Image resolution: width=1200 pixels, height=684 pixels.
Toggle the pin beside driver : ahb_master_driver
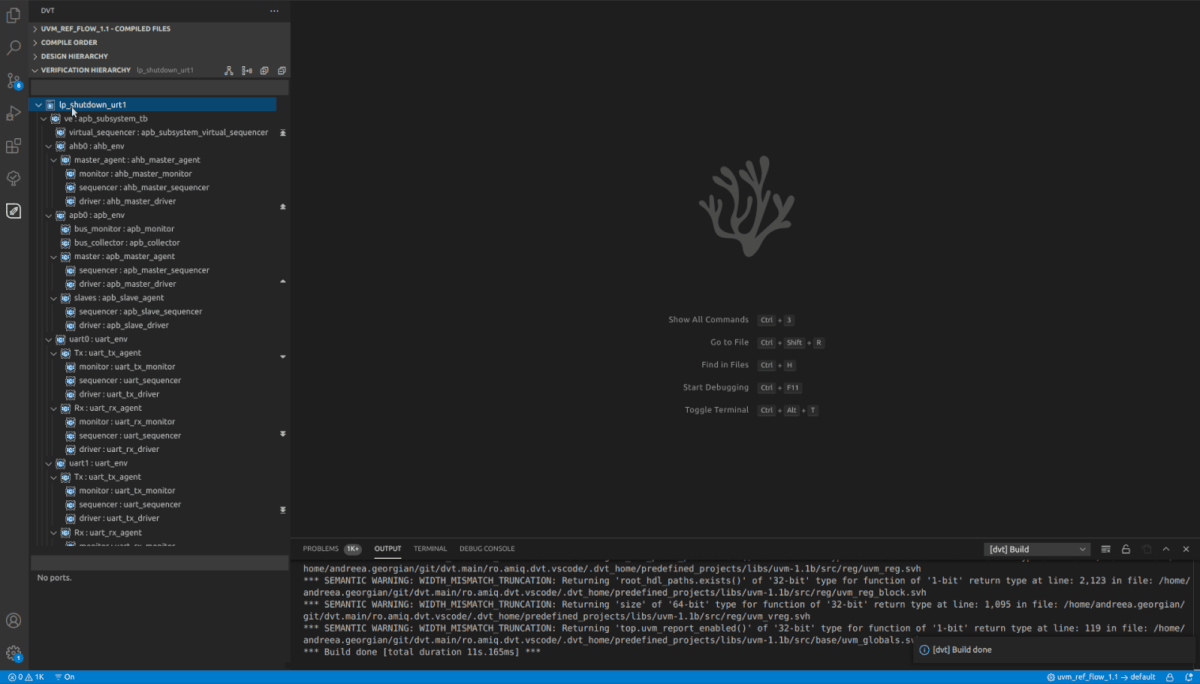point(283,207)
